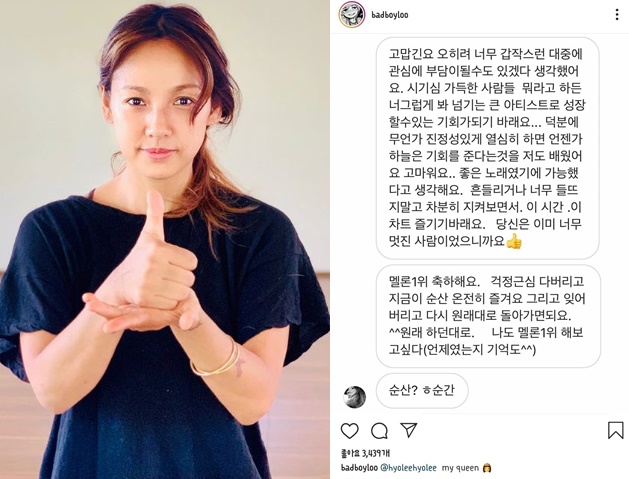Select the 멜론1위 축하해요 message bubble
This screenshot has height=479, width=629.
click(488, 316)
